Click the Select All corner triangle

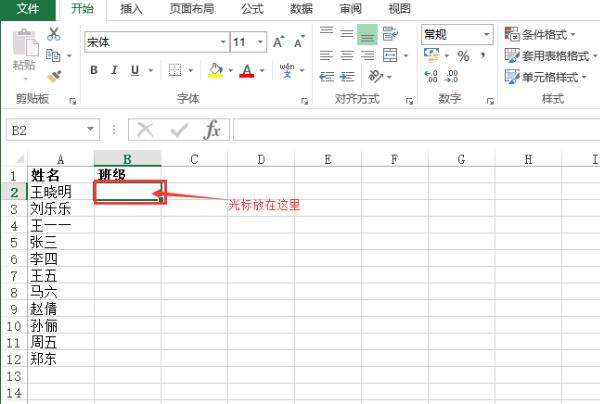(x=19, y=159)
